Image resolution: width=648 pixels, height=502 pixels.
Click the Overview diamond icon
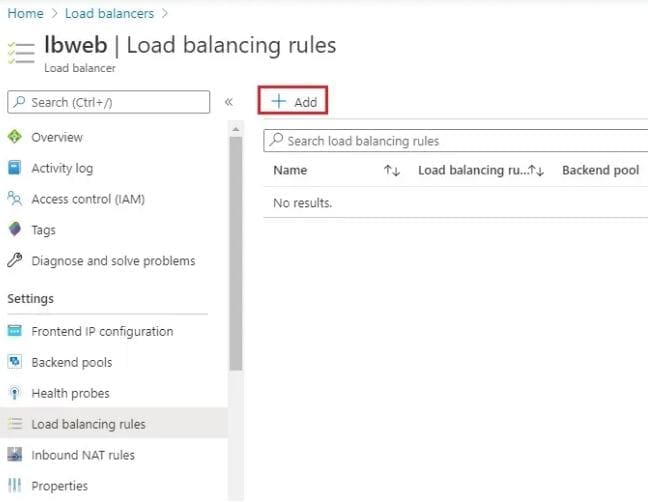pyautogui.click(x=14, y=137)
